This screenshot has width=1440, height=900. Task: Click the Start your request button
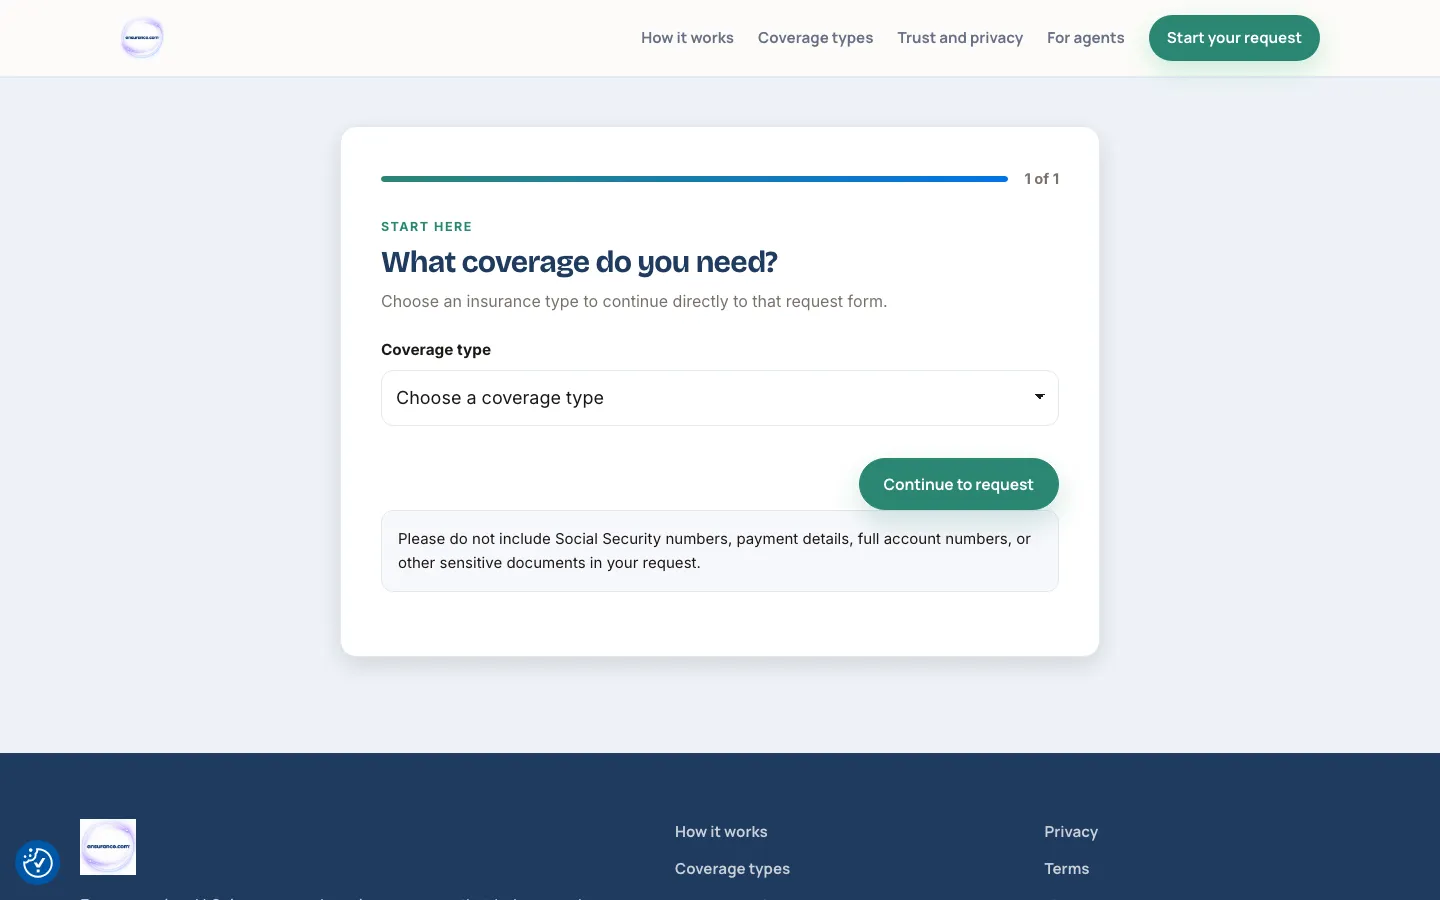[1234, 38]
